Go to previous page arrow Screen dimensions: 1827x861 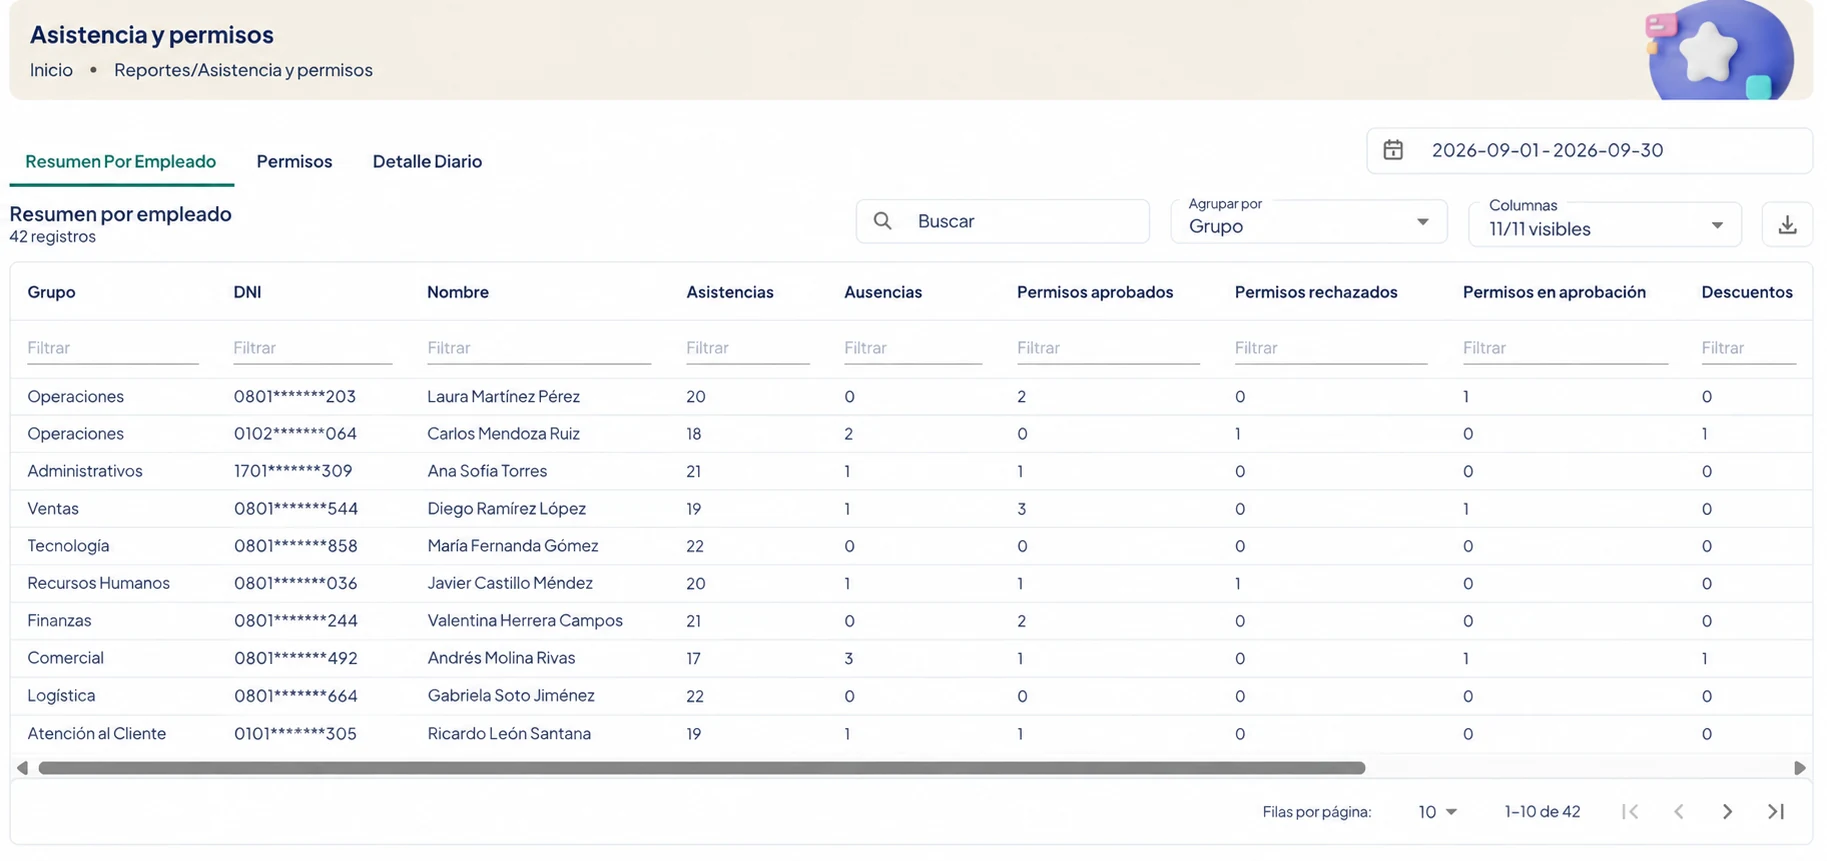1679,811
